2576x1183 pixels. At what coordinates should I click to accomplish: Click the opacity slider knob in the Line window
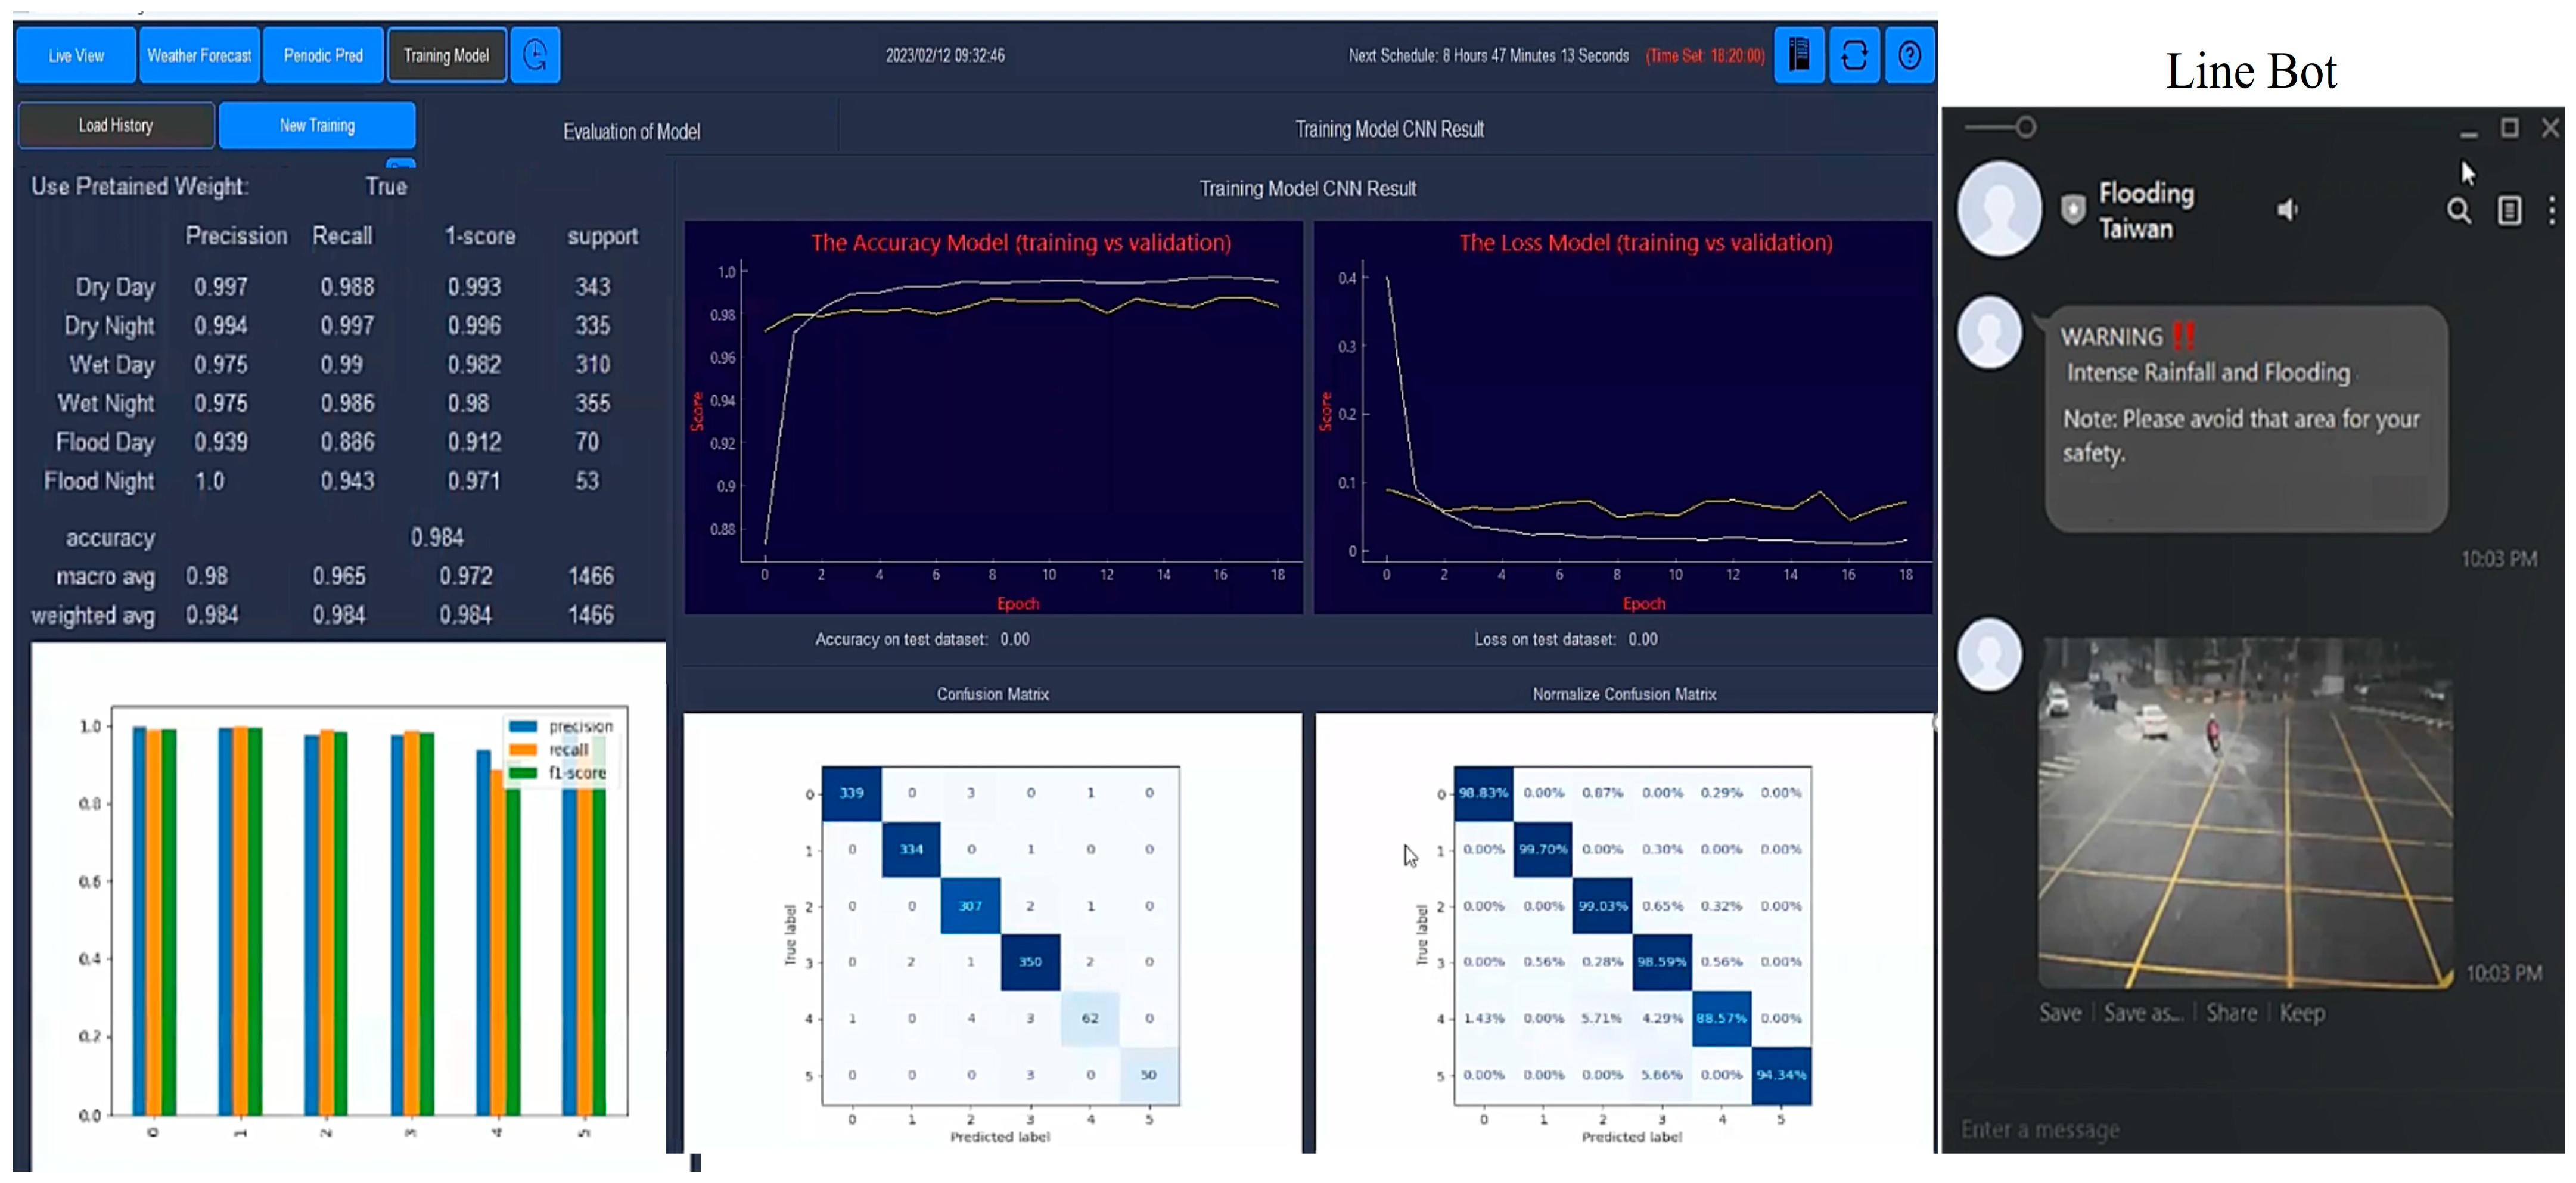click(x=2025, y=127)
